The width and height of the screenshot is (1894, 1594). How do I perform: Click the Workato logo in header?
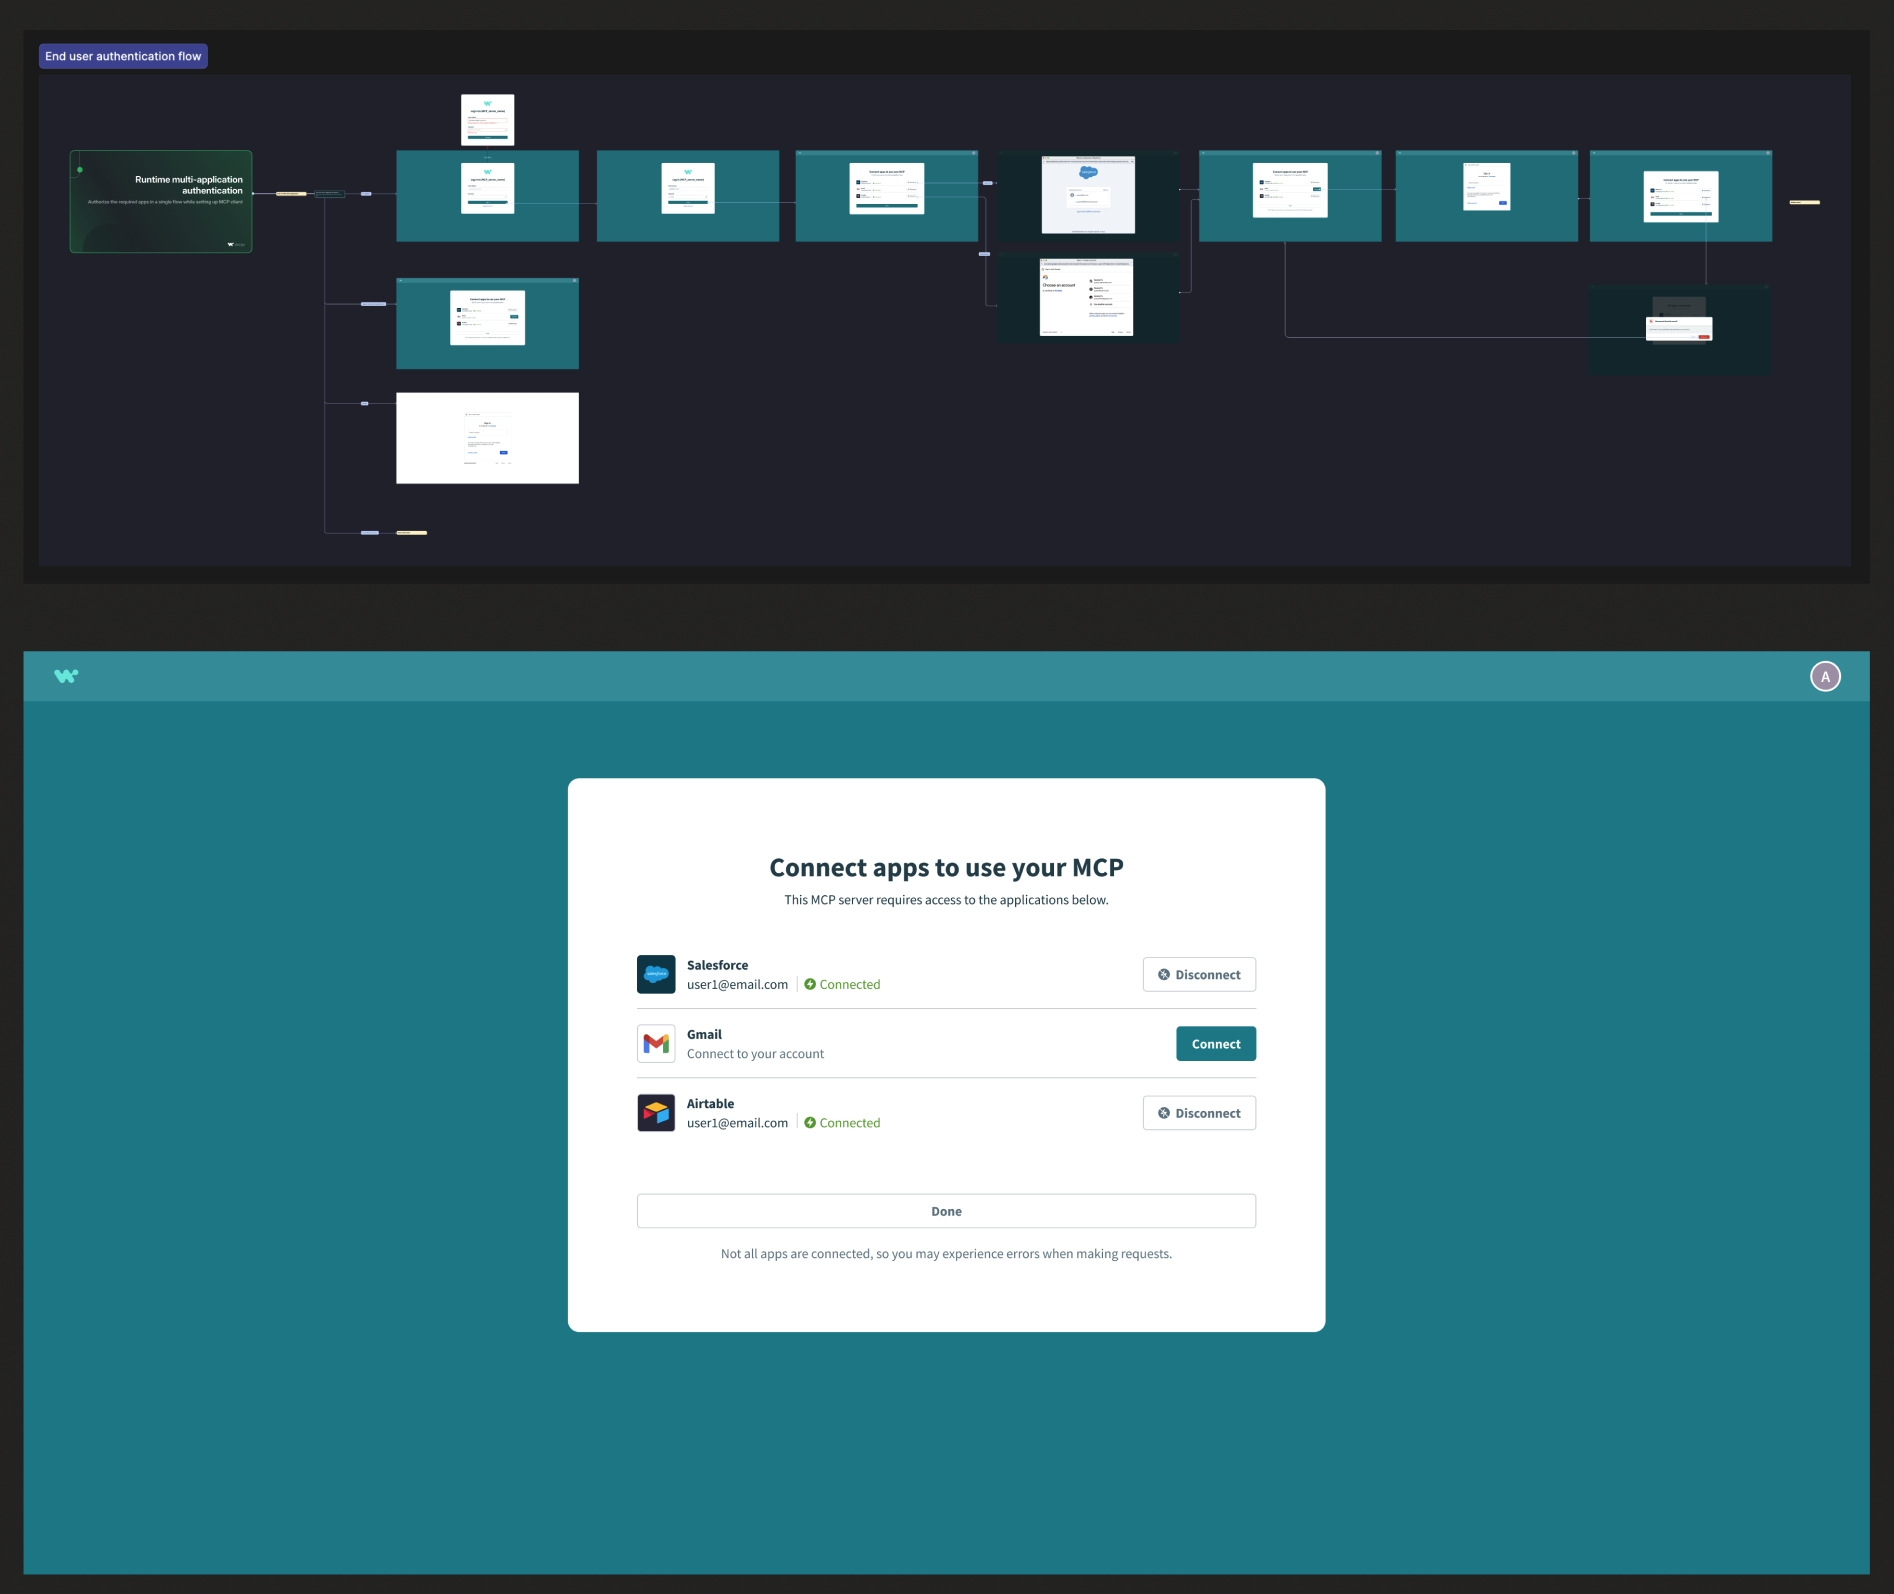click(66, 676)
